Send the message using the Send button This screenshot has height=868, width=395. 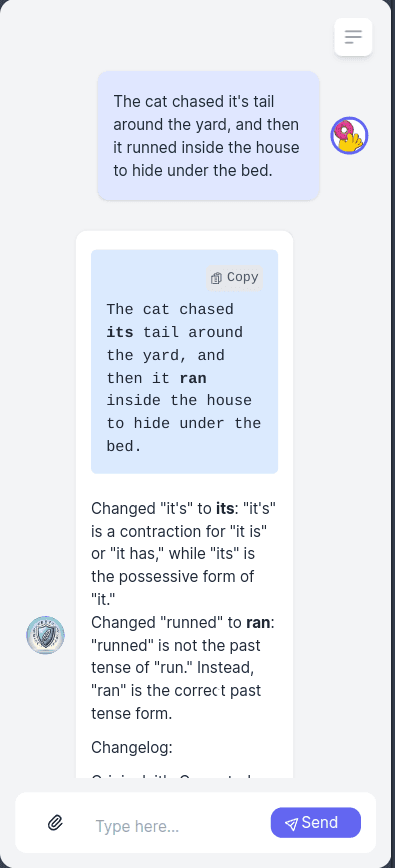(315, 823)
